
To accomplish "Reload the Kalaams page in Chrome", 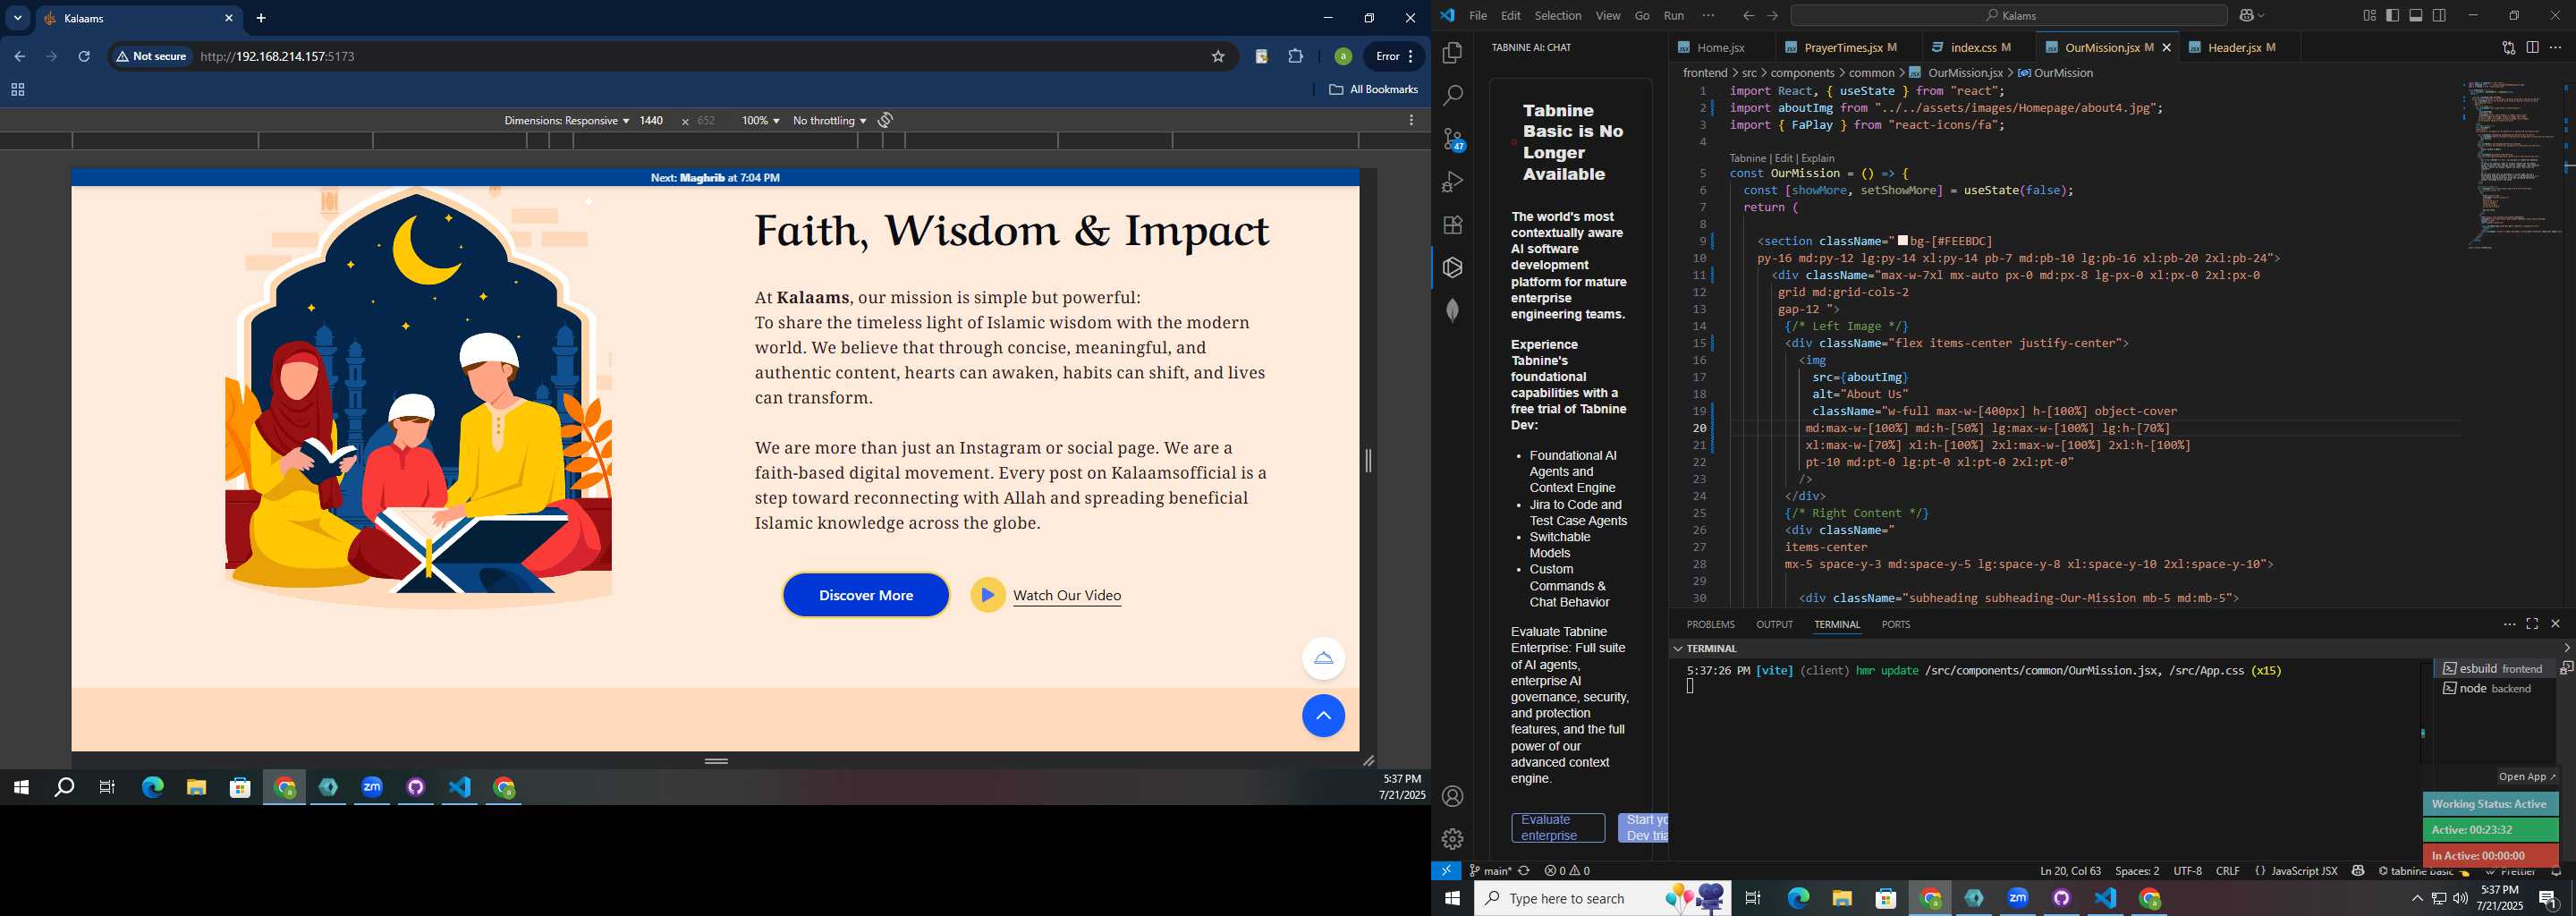I will (84, 57).
